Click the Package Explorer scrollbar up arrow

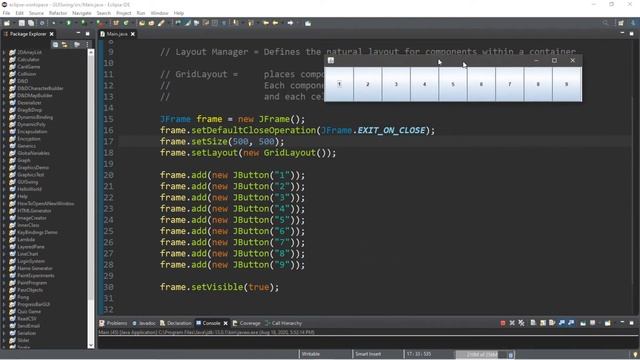(x=91, y=52)
